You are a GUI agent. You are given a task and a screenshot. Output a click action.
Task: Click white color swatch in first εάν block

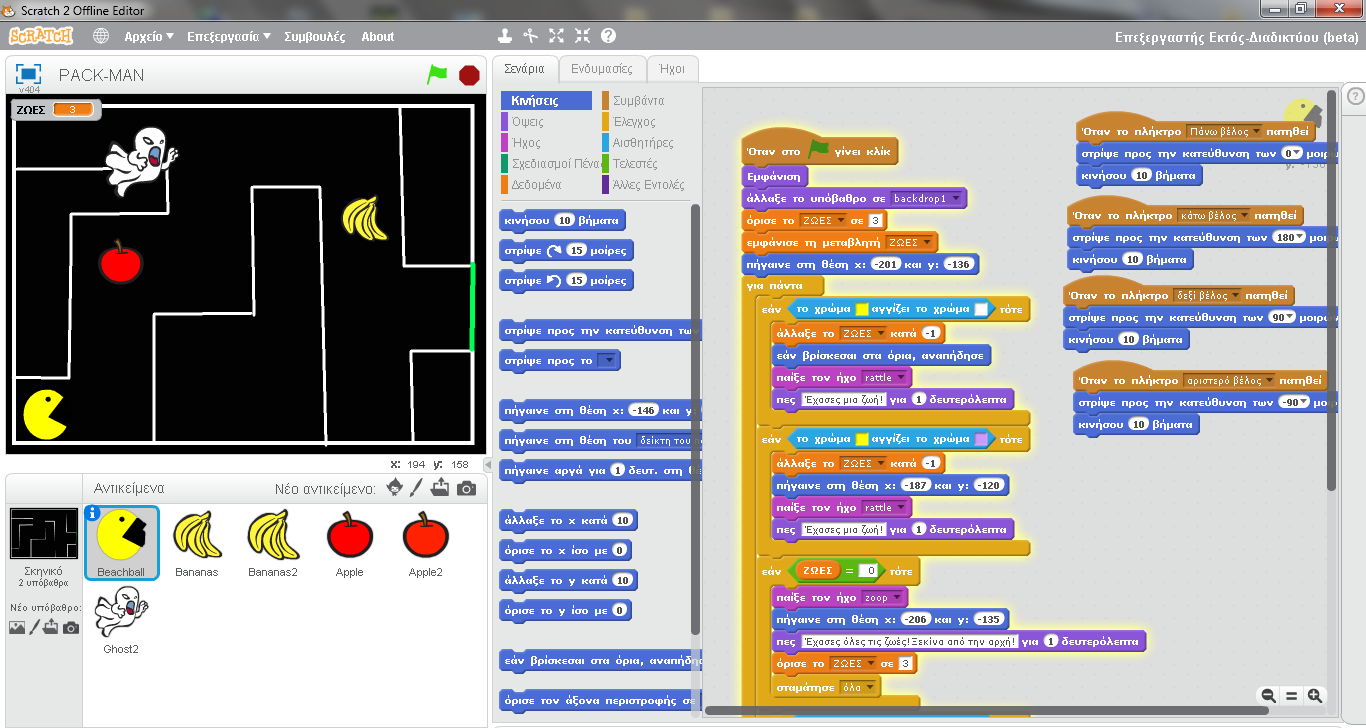coord(981,309)
